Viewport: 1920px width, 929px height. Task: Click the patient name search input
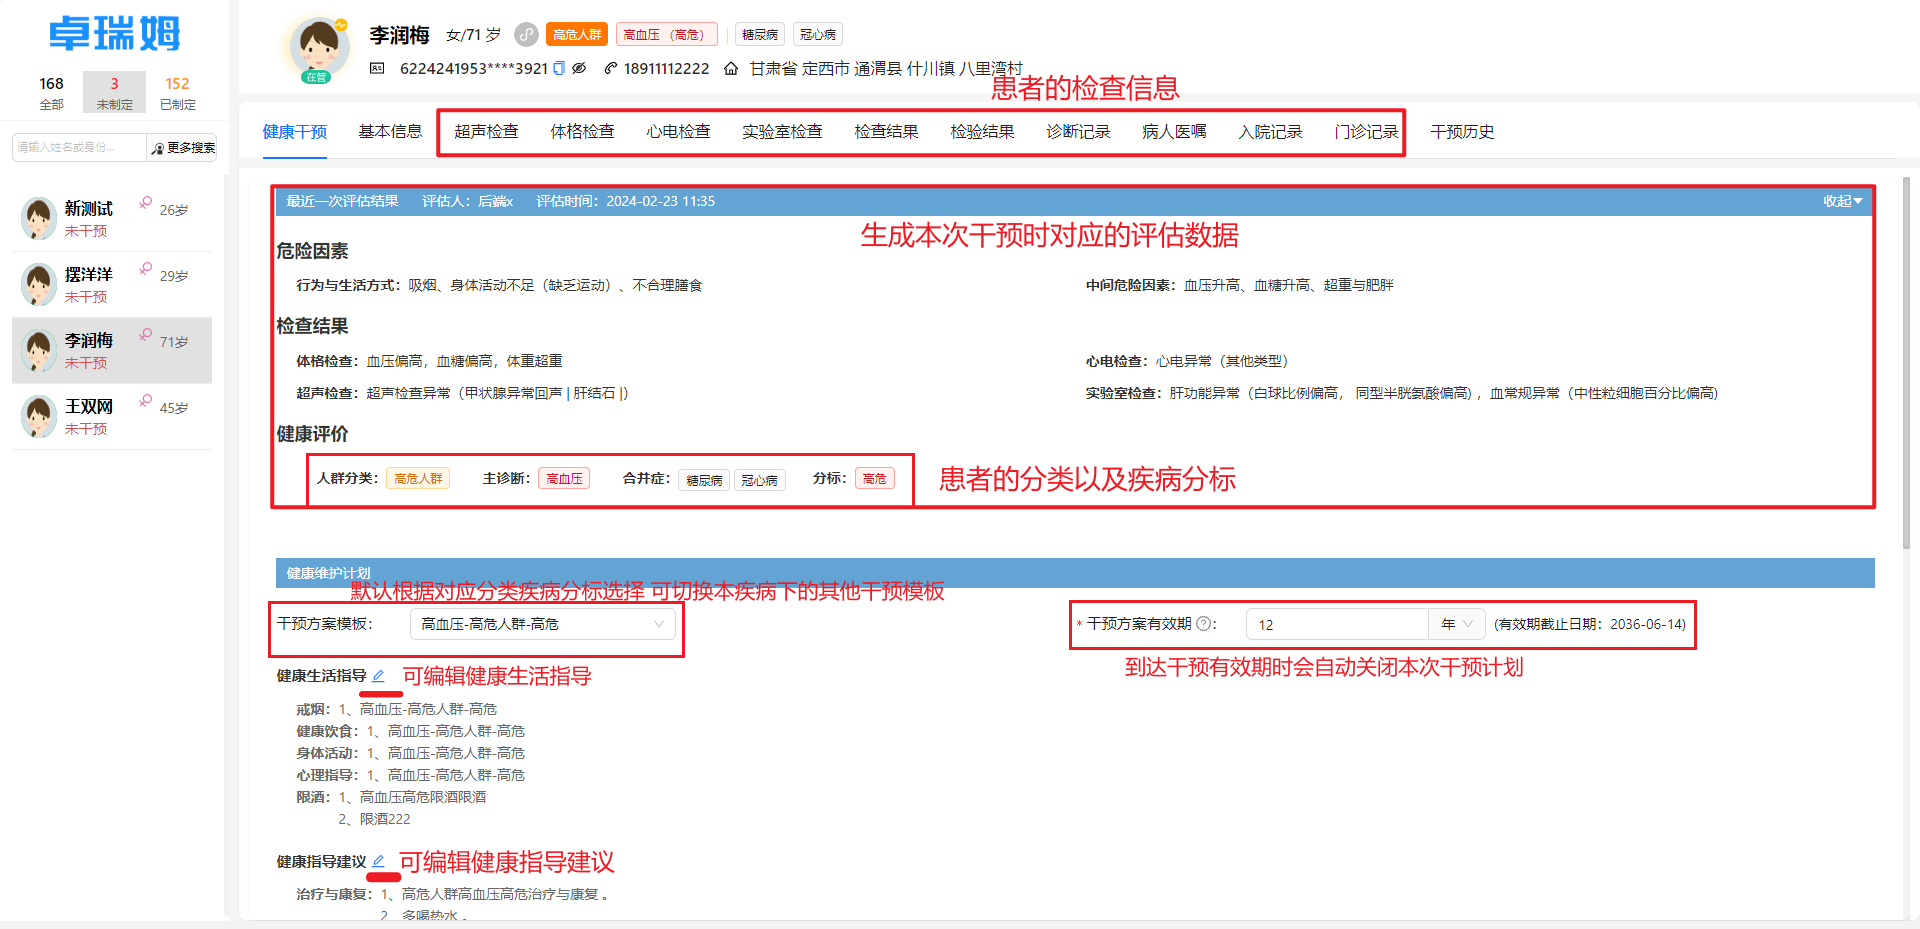pos(78,148)
